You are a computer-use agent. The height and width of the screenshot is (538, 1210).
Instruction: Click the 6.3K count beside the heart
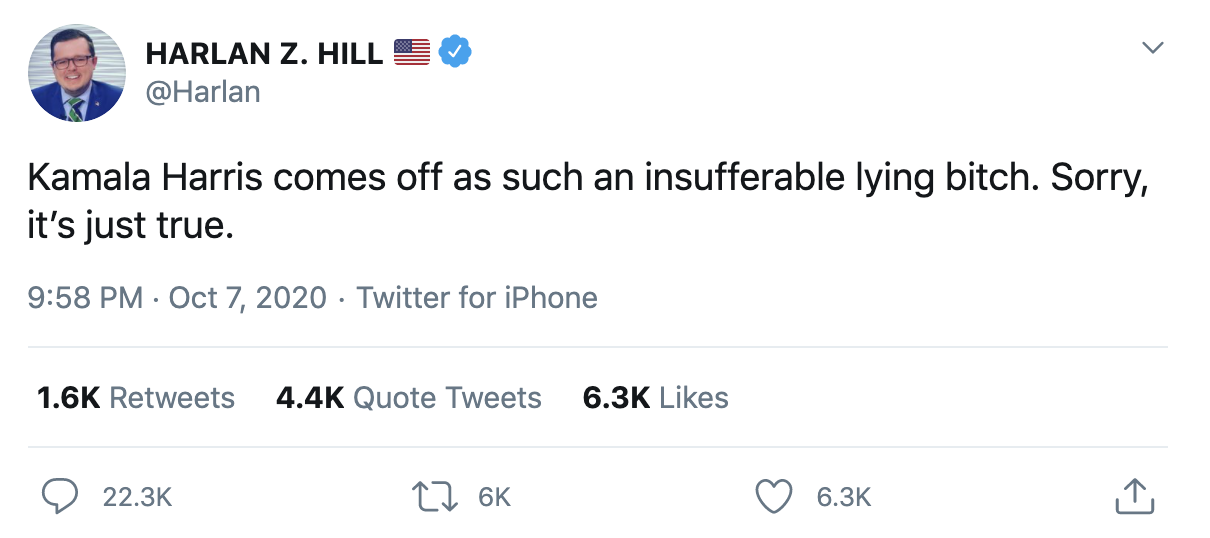(x=844, y=497)
